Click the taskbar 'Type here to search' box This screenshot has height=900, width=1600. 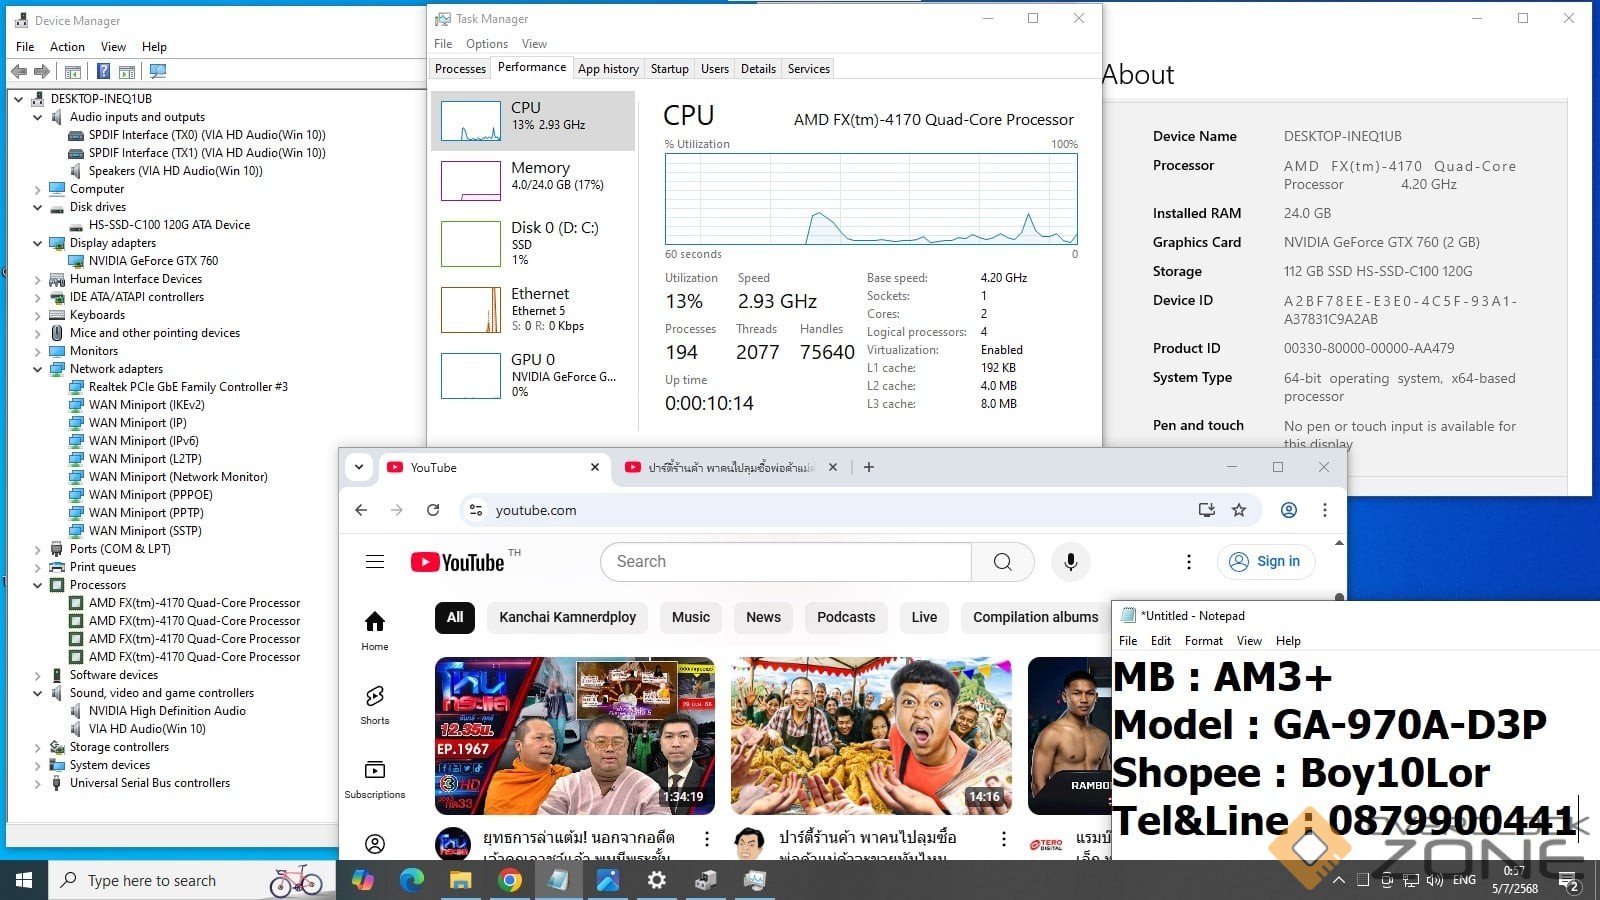tap(192, 880)
